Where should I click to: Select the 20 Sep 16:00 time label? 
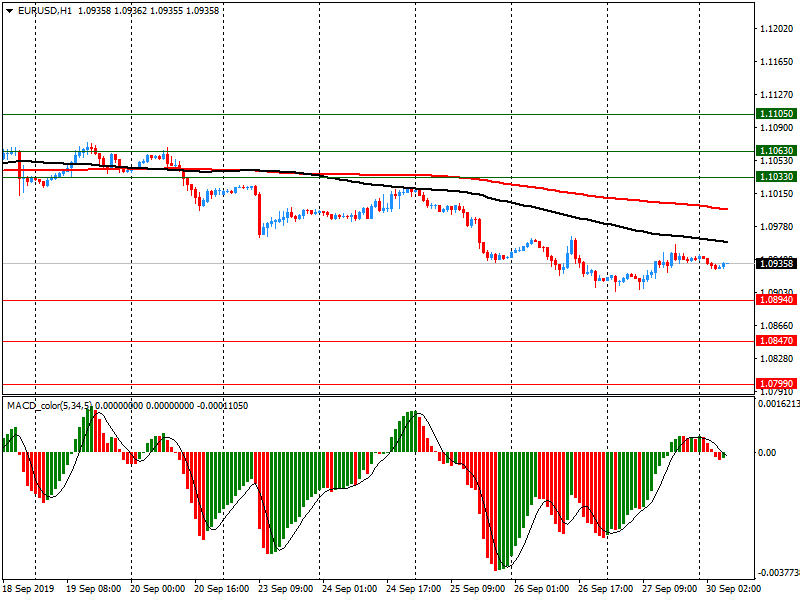point(221,588)
